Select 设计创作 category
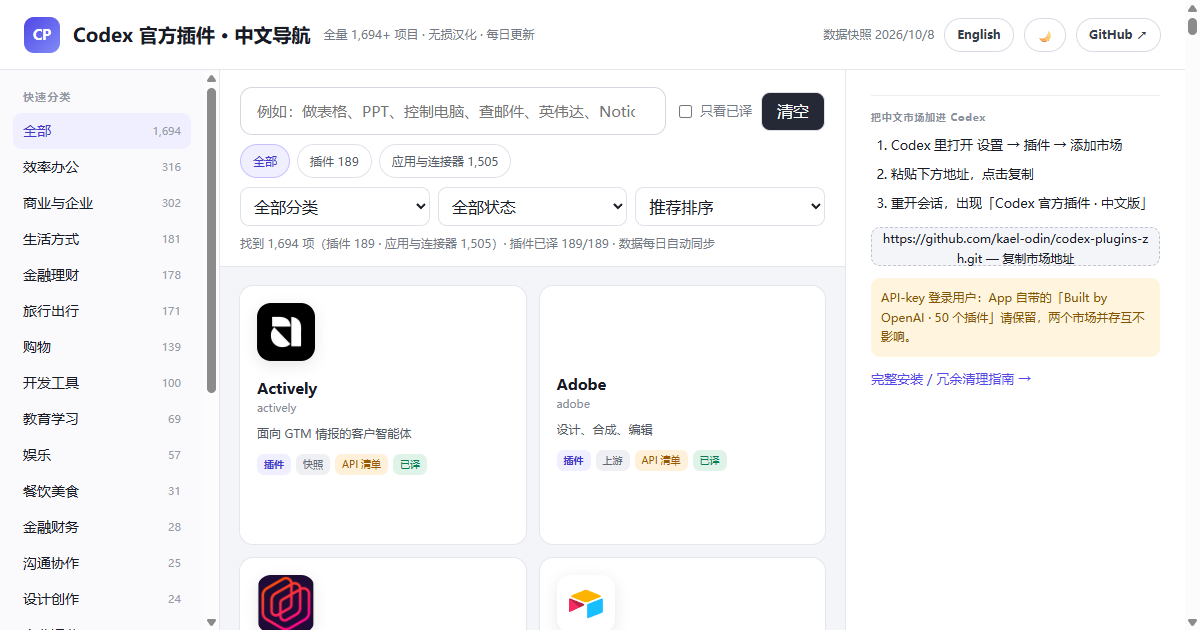This screenshot has width=1200, height=630. [x=102, y=599]
